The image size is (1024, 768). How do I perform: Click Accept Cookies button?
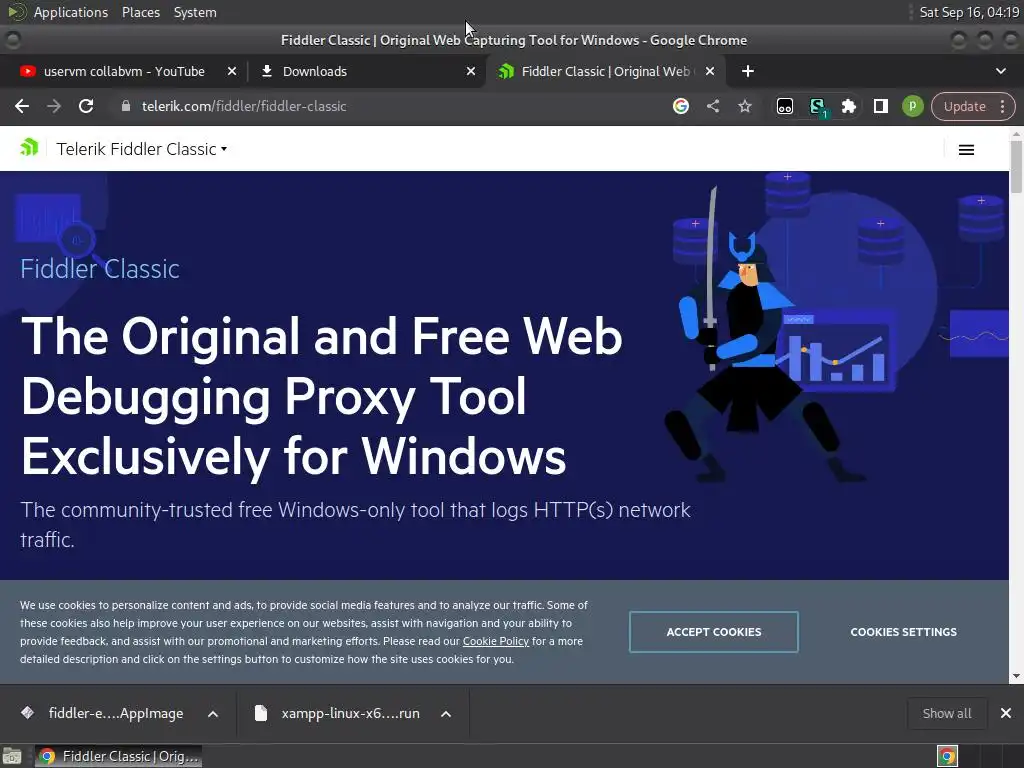point(713,632)
